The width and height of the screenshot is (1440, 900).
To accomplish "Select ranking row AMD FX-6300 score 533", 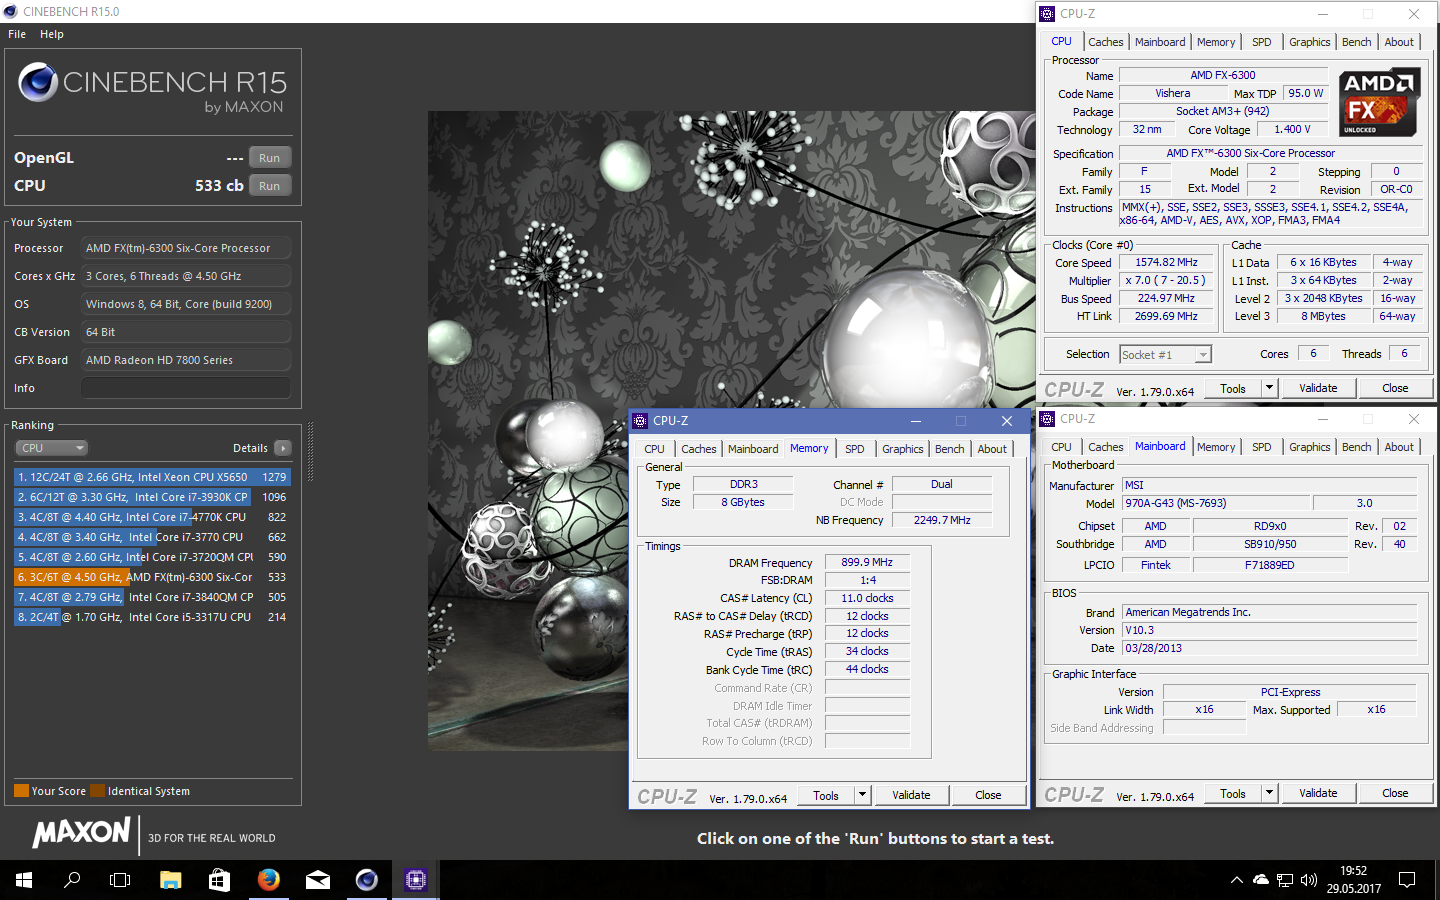I will point(152,577).
